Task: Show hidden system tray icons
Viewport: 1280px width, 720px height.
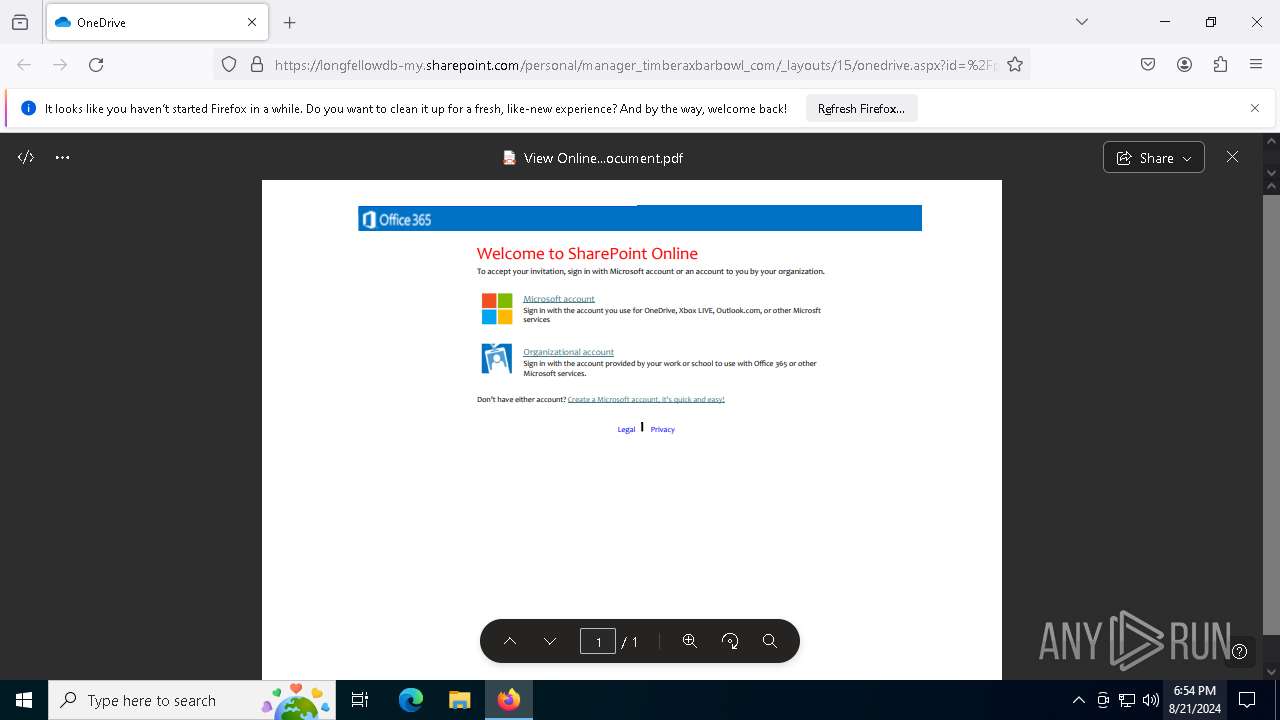Action: click(x=1078, y=700)
